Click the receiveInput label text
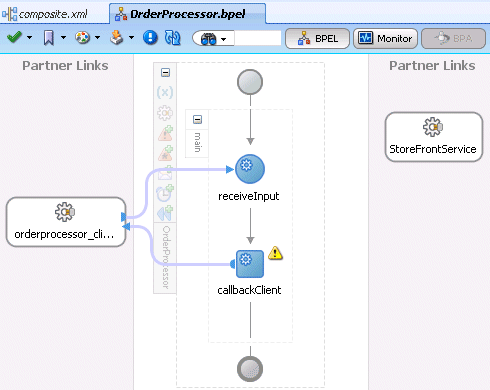490x390 pixels. click(x=249, y=196)
